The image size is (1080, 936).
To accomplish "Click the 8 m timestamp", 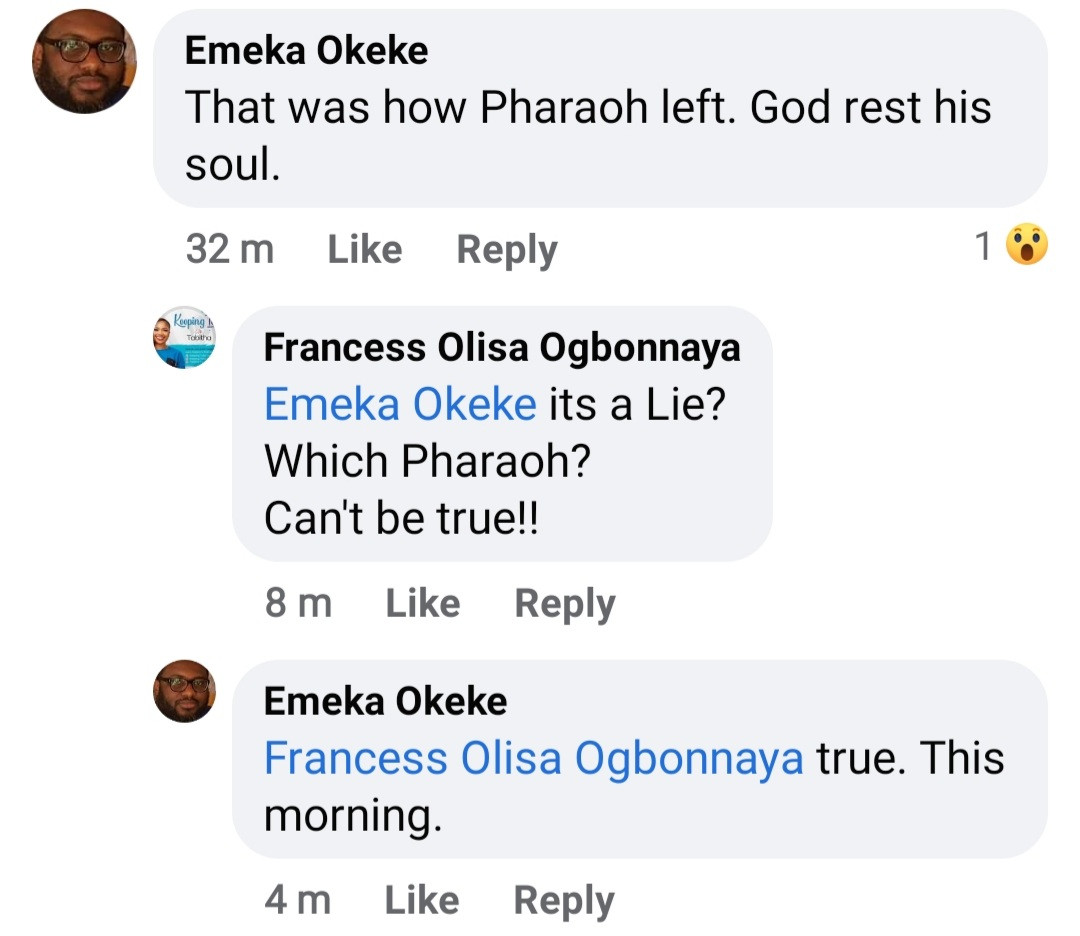I will [298, 603].
